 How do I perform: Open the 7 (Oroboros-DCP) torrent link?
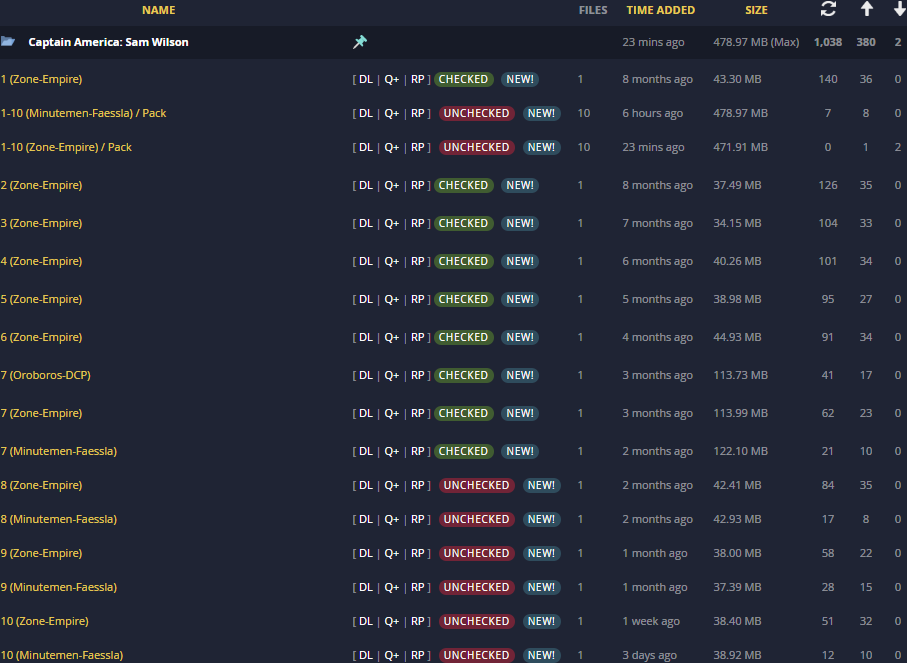(46, 375)
